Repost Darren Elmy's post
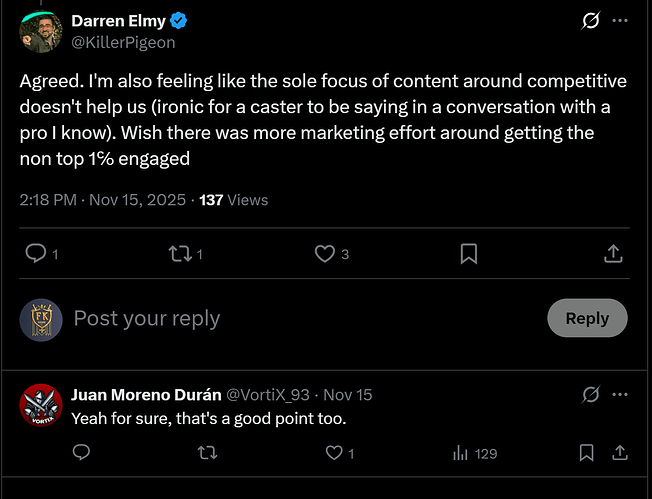 tap(180, 254)
